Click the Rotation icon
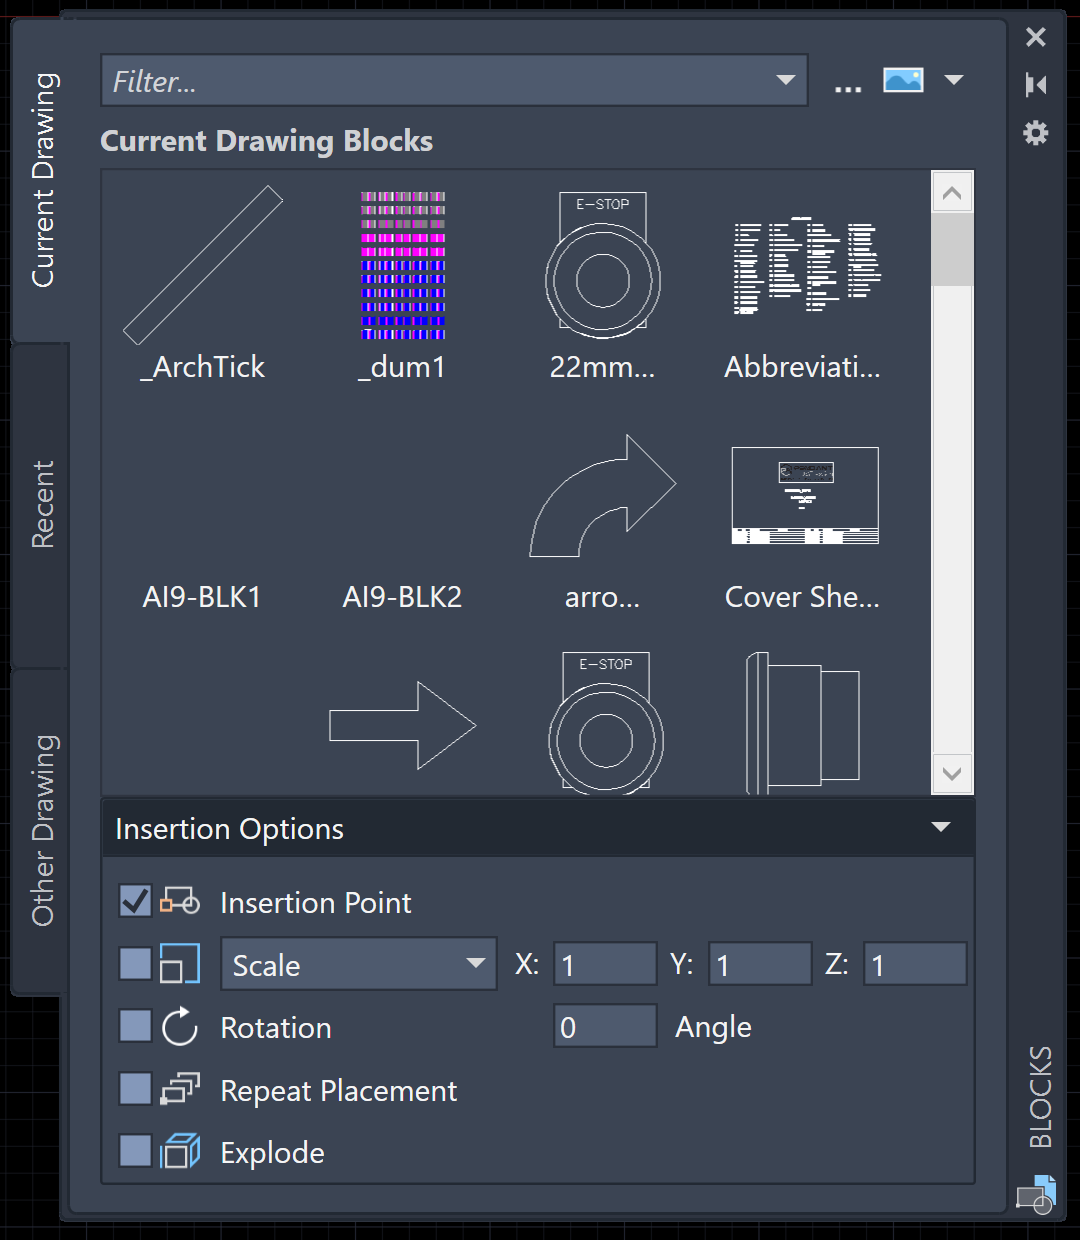Image resolution: width=1080 pixels, height=1240 pixels. click(x=180, y=1026)
